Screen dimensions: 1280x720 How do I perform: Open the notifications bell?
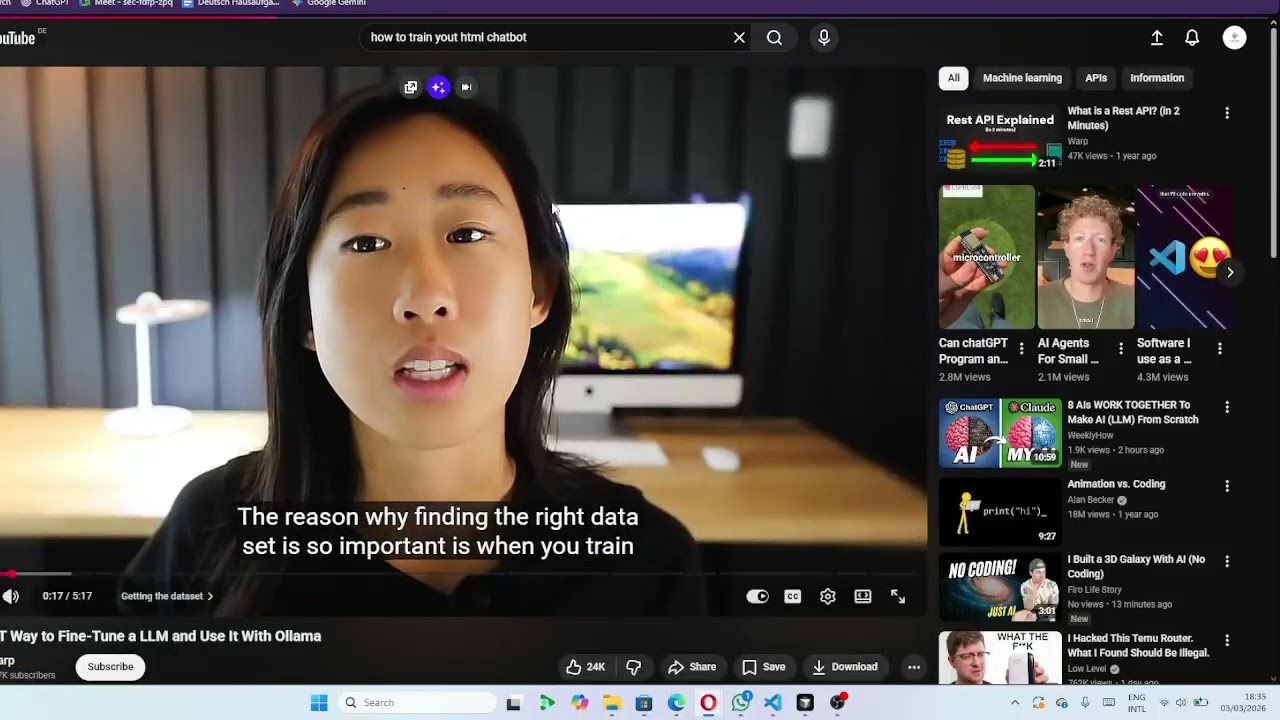1192,37
